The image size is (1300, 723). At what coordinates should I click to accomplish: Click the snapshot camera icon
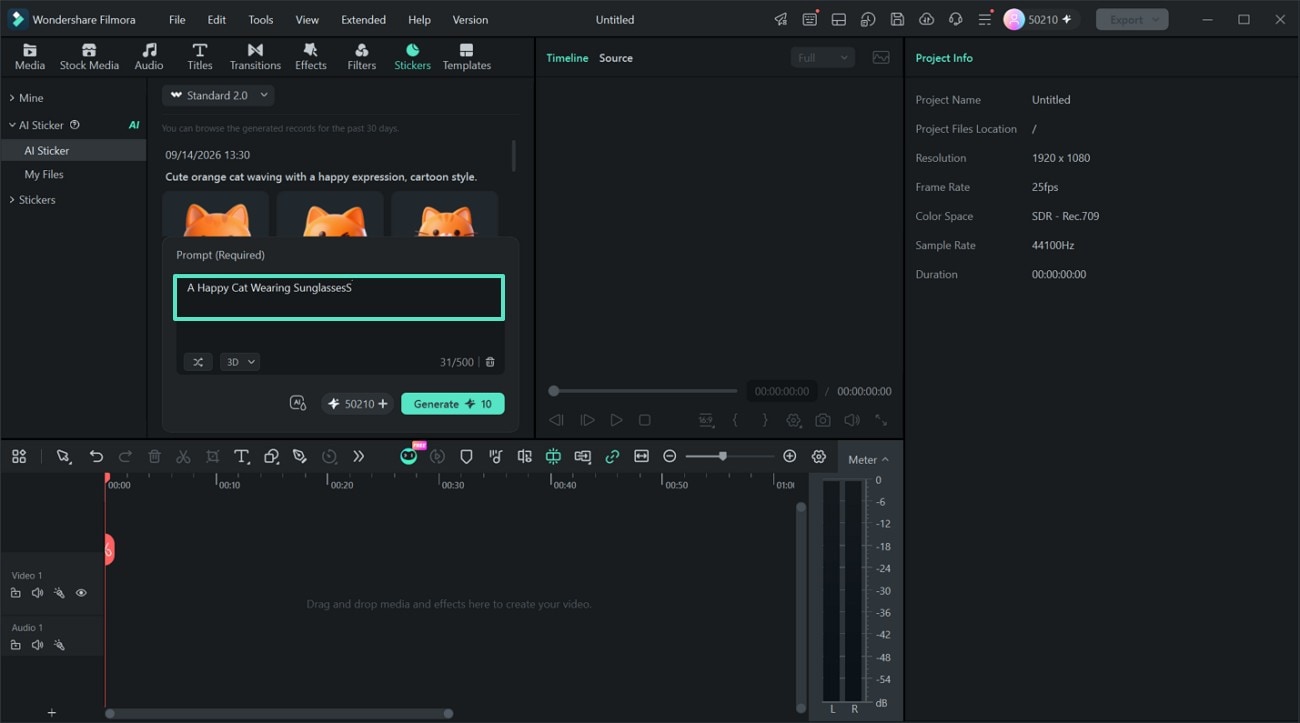(x=822, y=421)
